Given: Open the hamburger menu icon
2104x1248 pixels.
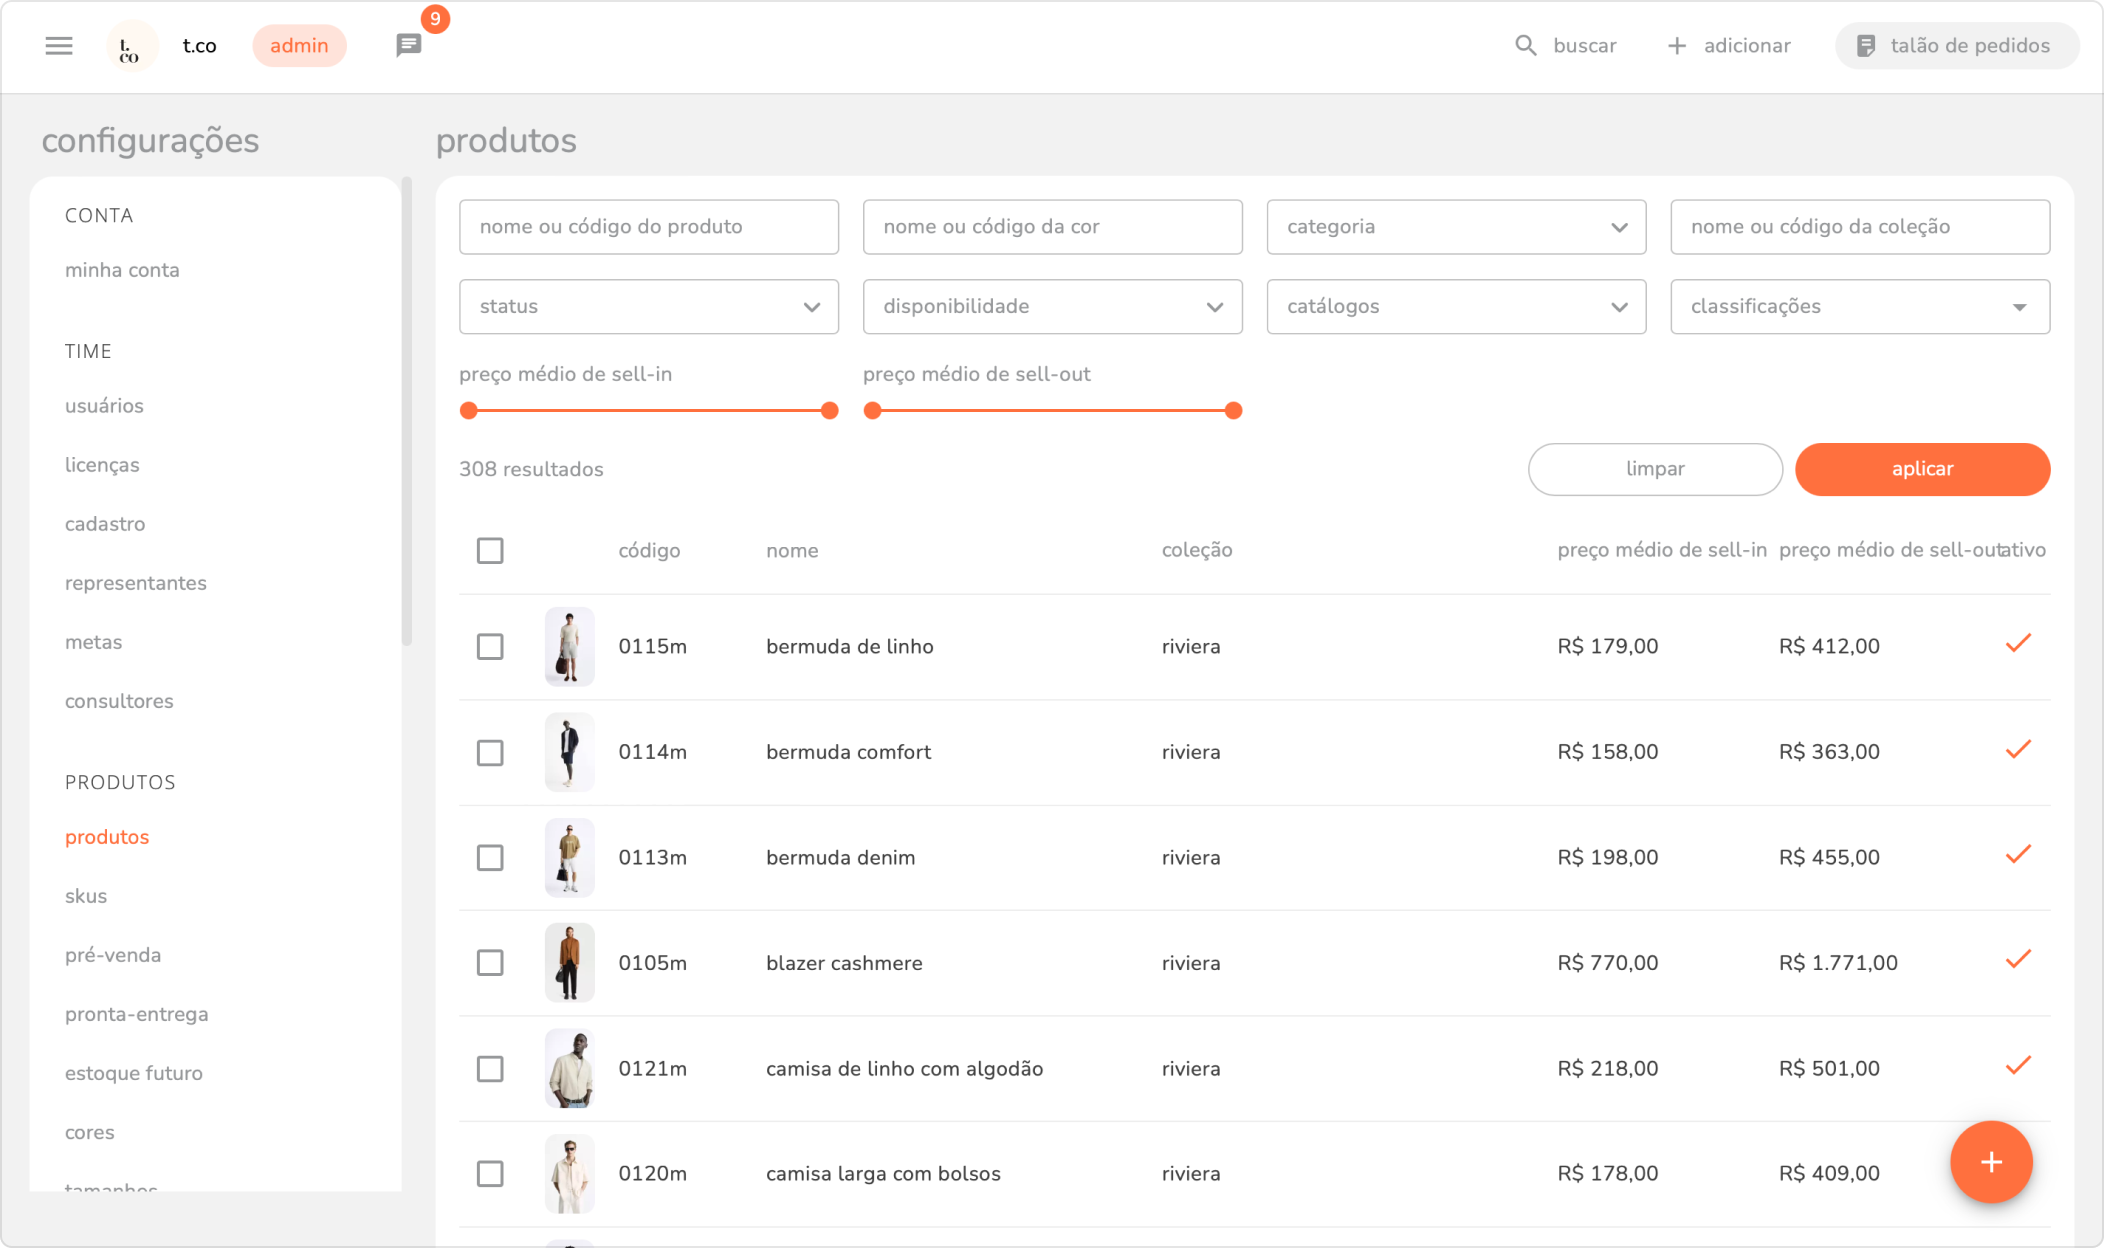Looking at the screenshot, I should [x=59, y=46].
